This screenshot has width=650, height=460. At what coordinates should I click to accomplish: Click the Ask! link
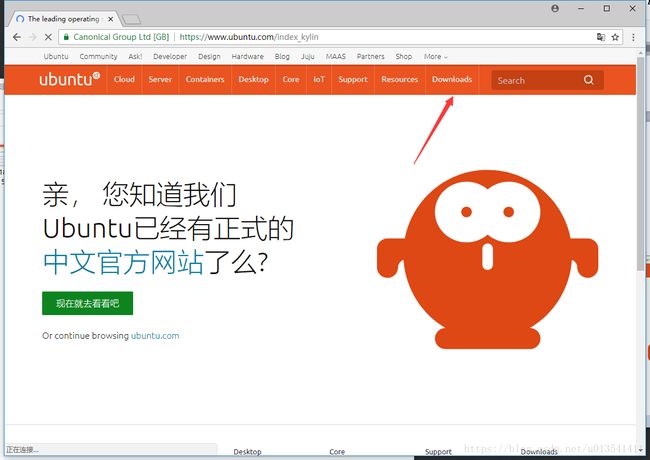coord(135,56)
